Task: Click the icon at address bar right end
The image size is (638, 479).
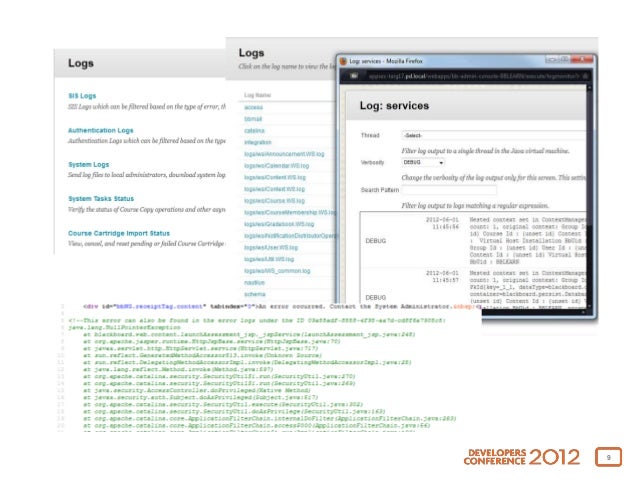Action: pos(585,76)
